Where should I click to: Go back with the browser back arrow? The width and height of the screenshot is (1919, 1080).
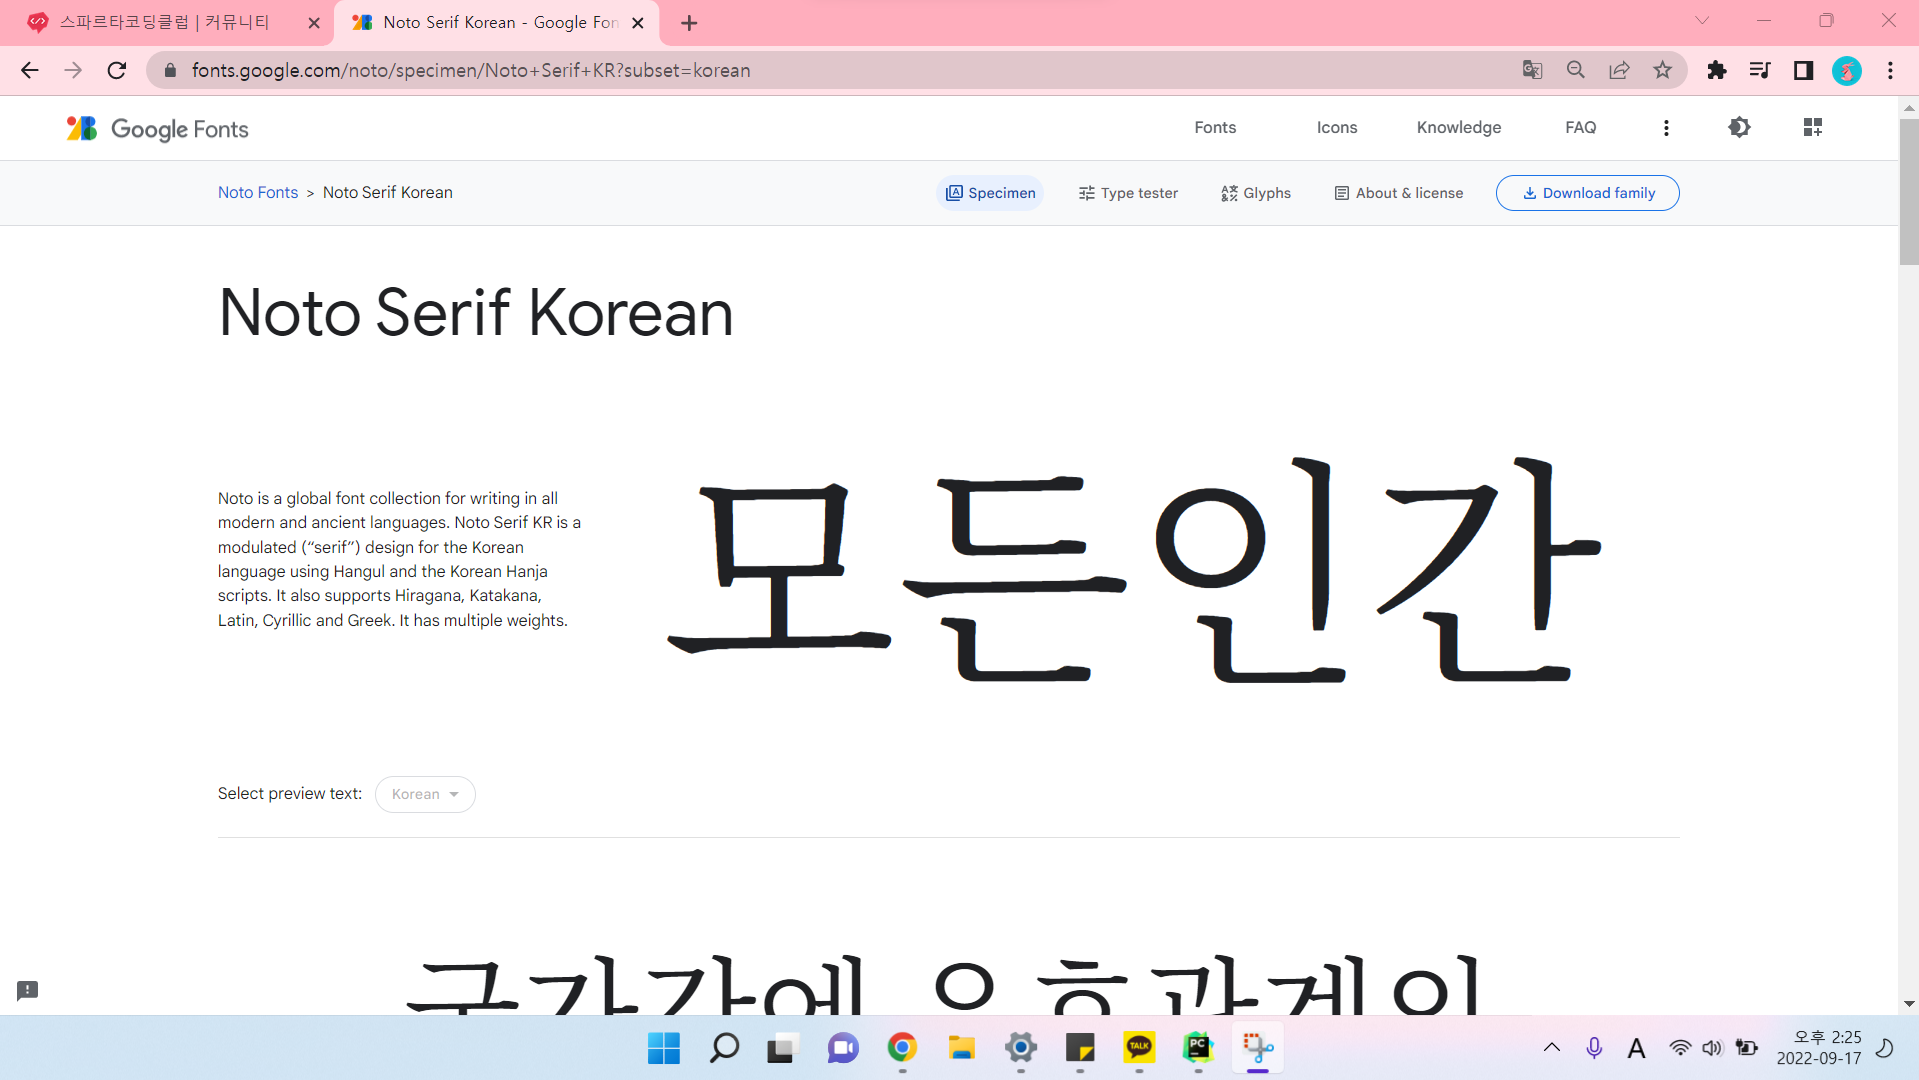coord(29,70)
